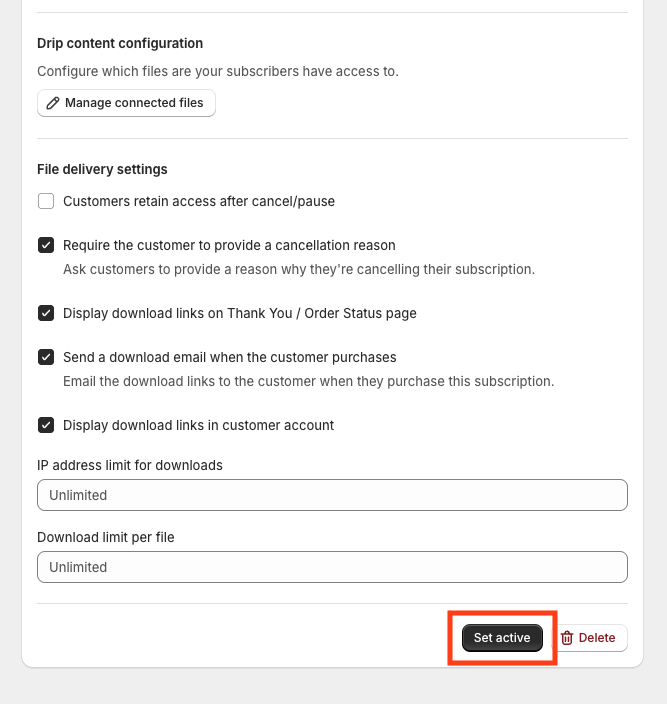Click the 'Display download links in customer account' label text

click(x=199, y=425)
